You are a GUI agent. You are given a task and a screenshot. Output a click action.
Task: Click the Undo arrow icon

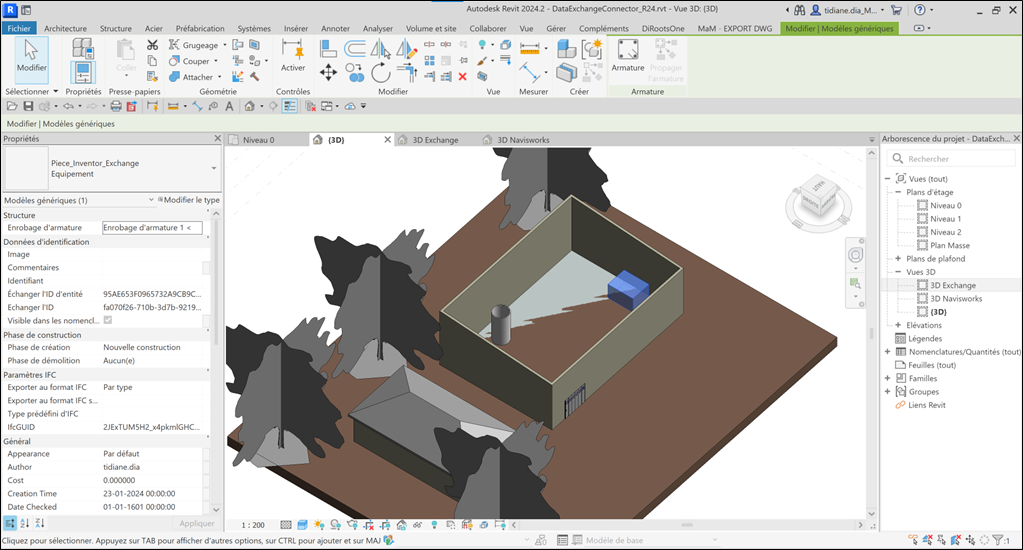(68, 106)
